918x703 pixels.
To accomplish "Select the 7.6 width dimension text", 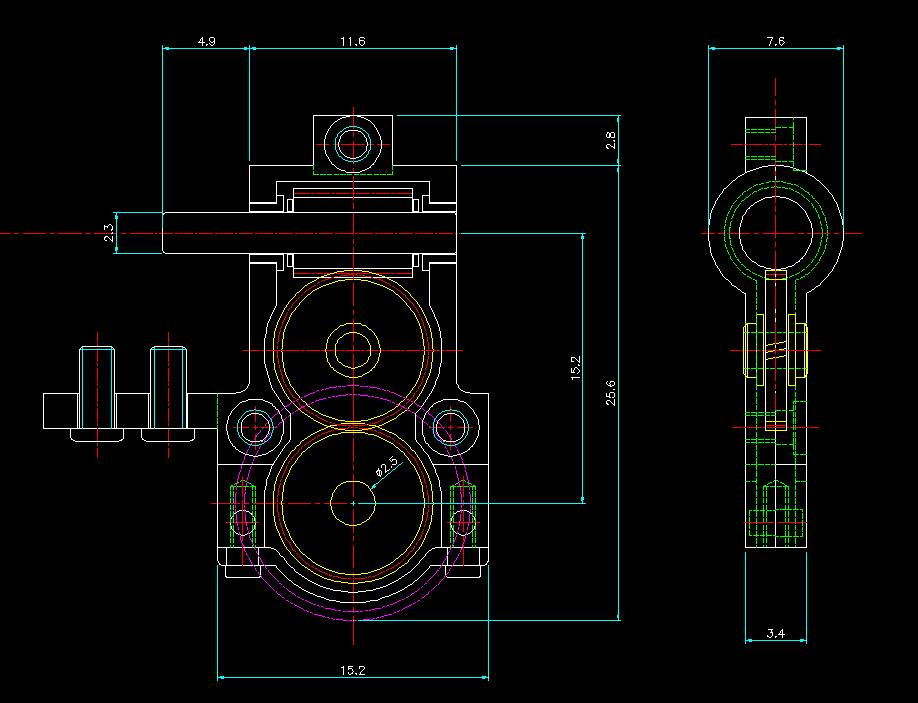I will pos(775,41).
